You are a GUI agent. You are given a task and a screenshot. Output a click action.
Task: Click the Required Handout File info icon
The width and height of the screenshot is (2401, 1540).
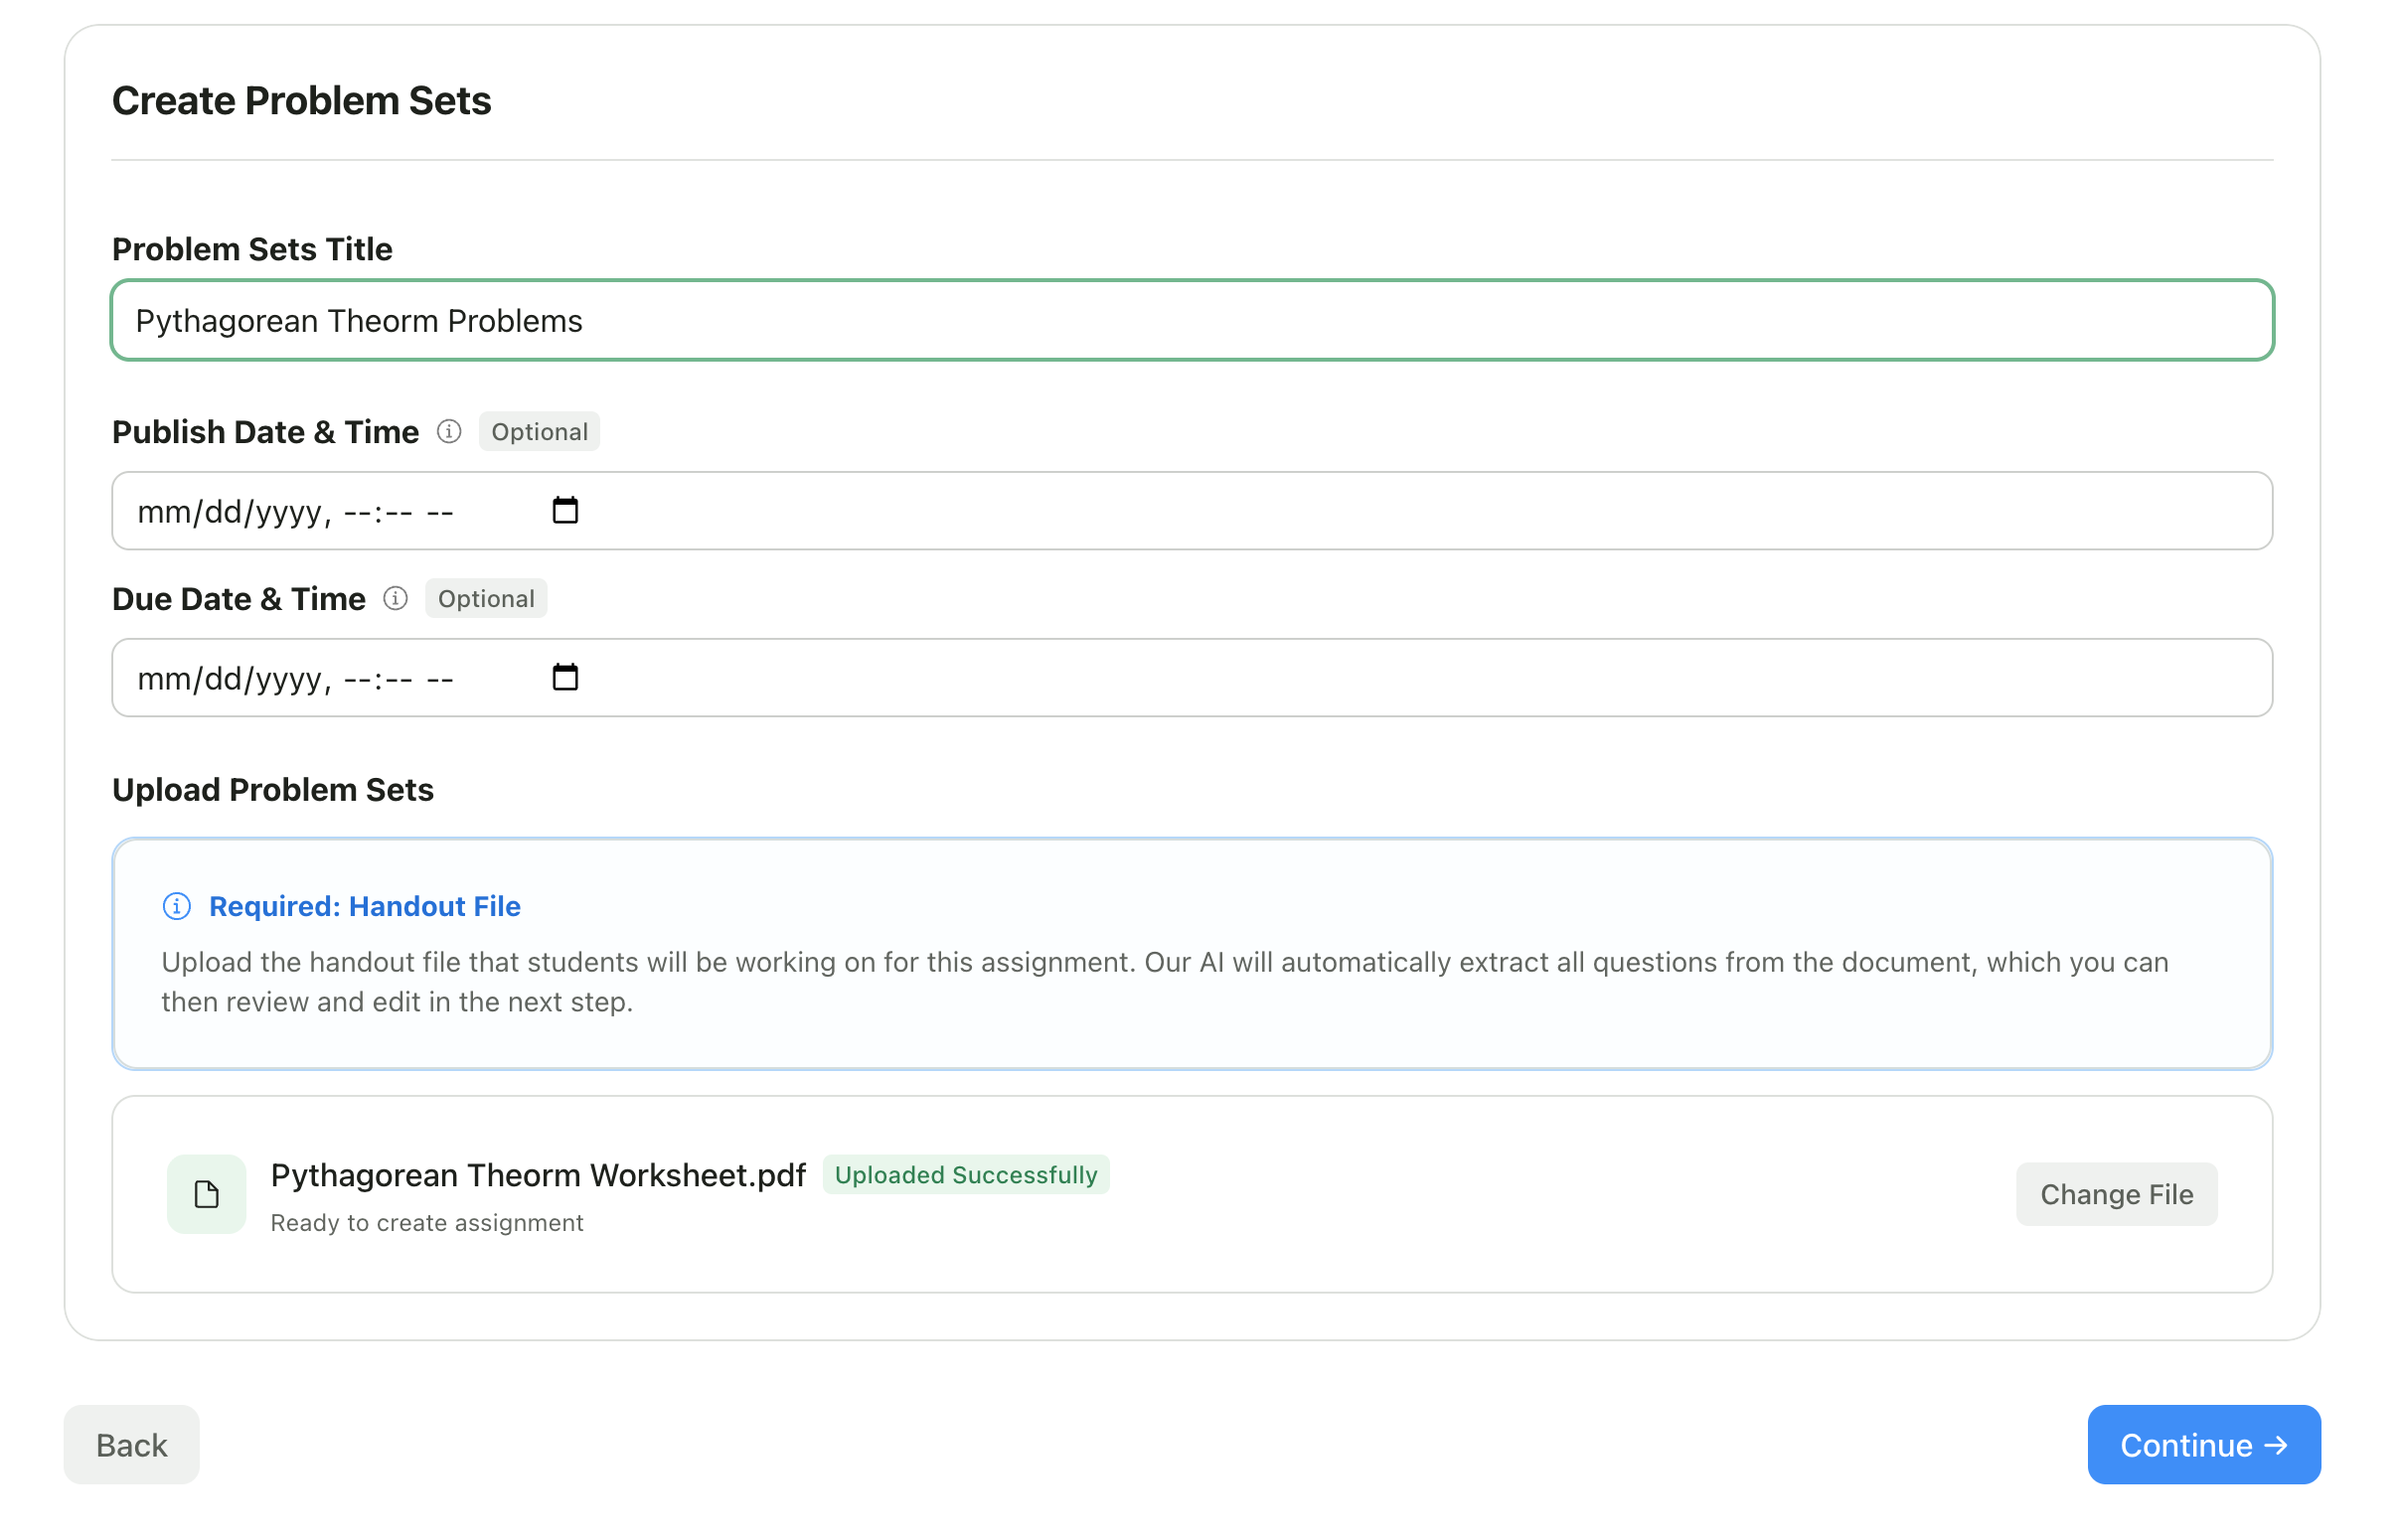(x=177, y=907)
